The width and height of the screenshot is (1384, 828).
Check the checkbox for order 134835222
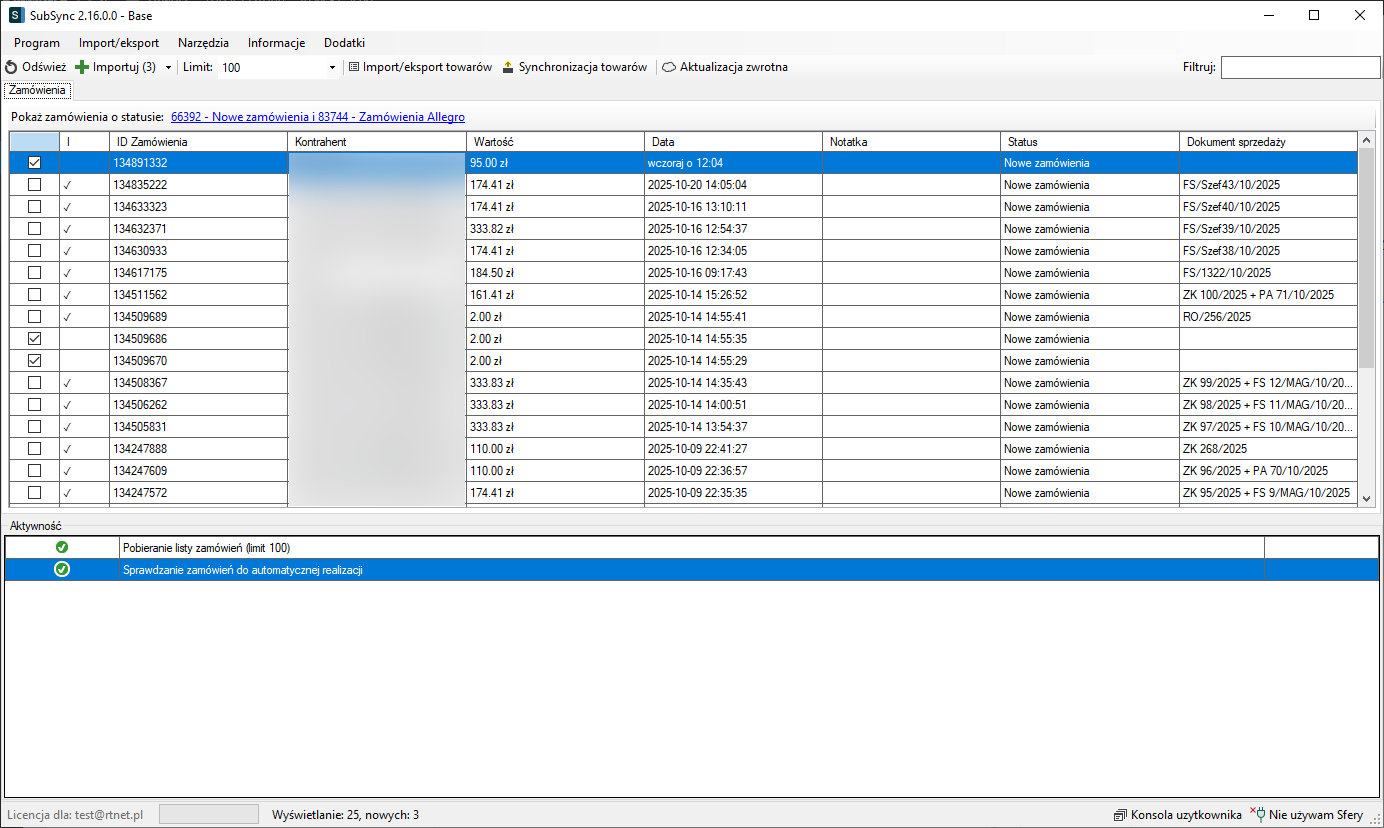click(x=34, y=185)
